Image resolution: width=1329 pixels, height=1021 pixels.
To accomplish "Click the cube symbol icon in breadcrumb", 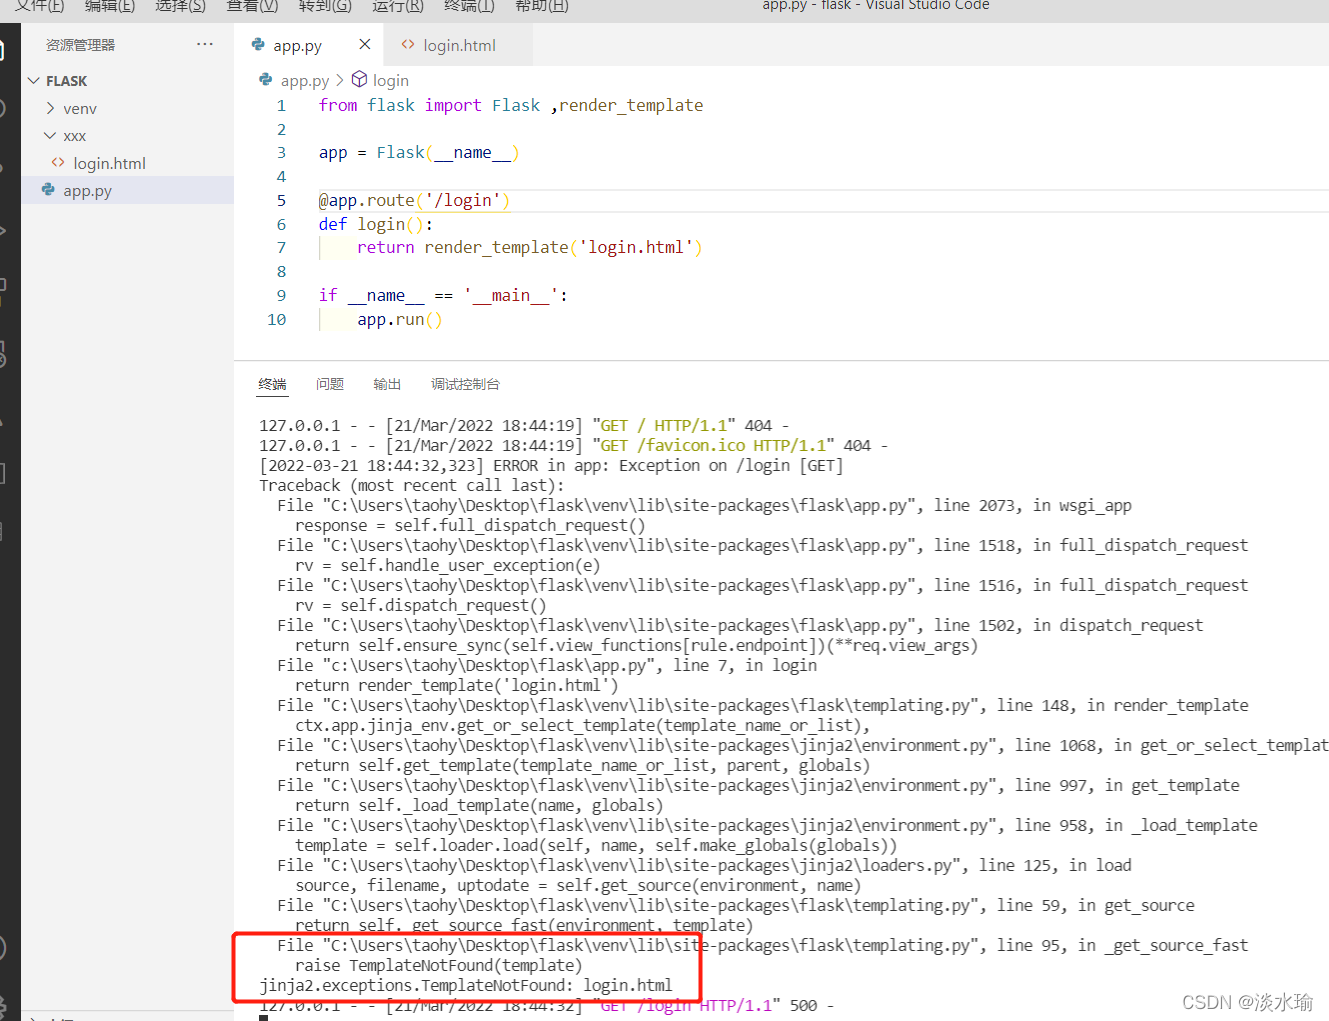I will pyautogui.click(x=359, y=79).
